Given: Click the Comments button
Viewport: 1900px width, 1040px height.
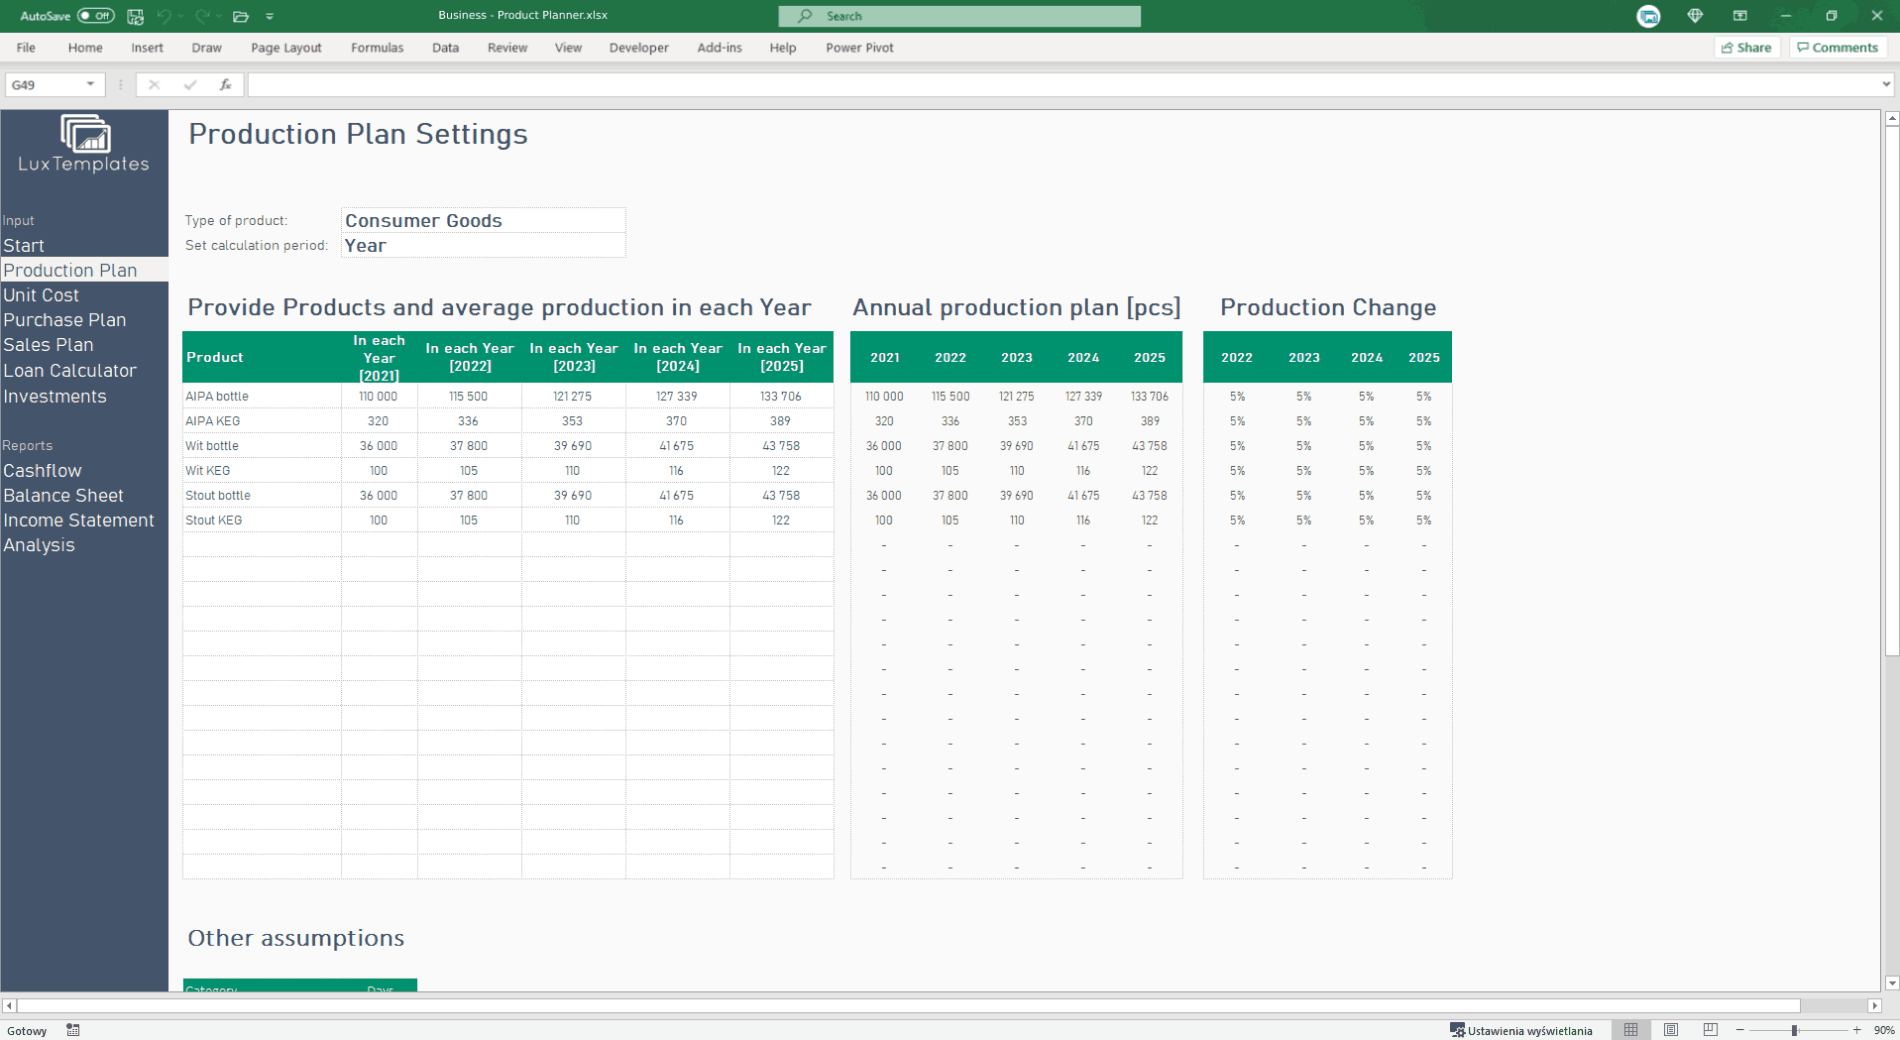Looking at the screenshot, I should 1837,47.
